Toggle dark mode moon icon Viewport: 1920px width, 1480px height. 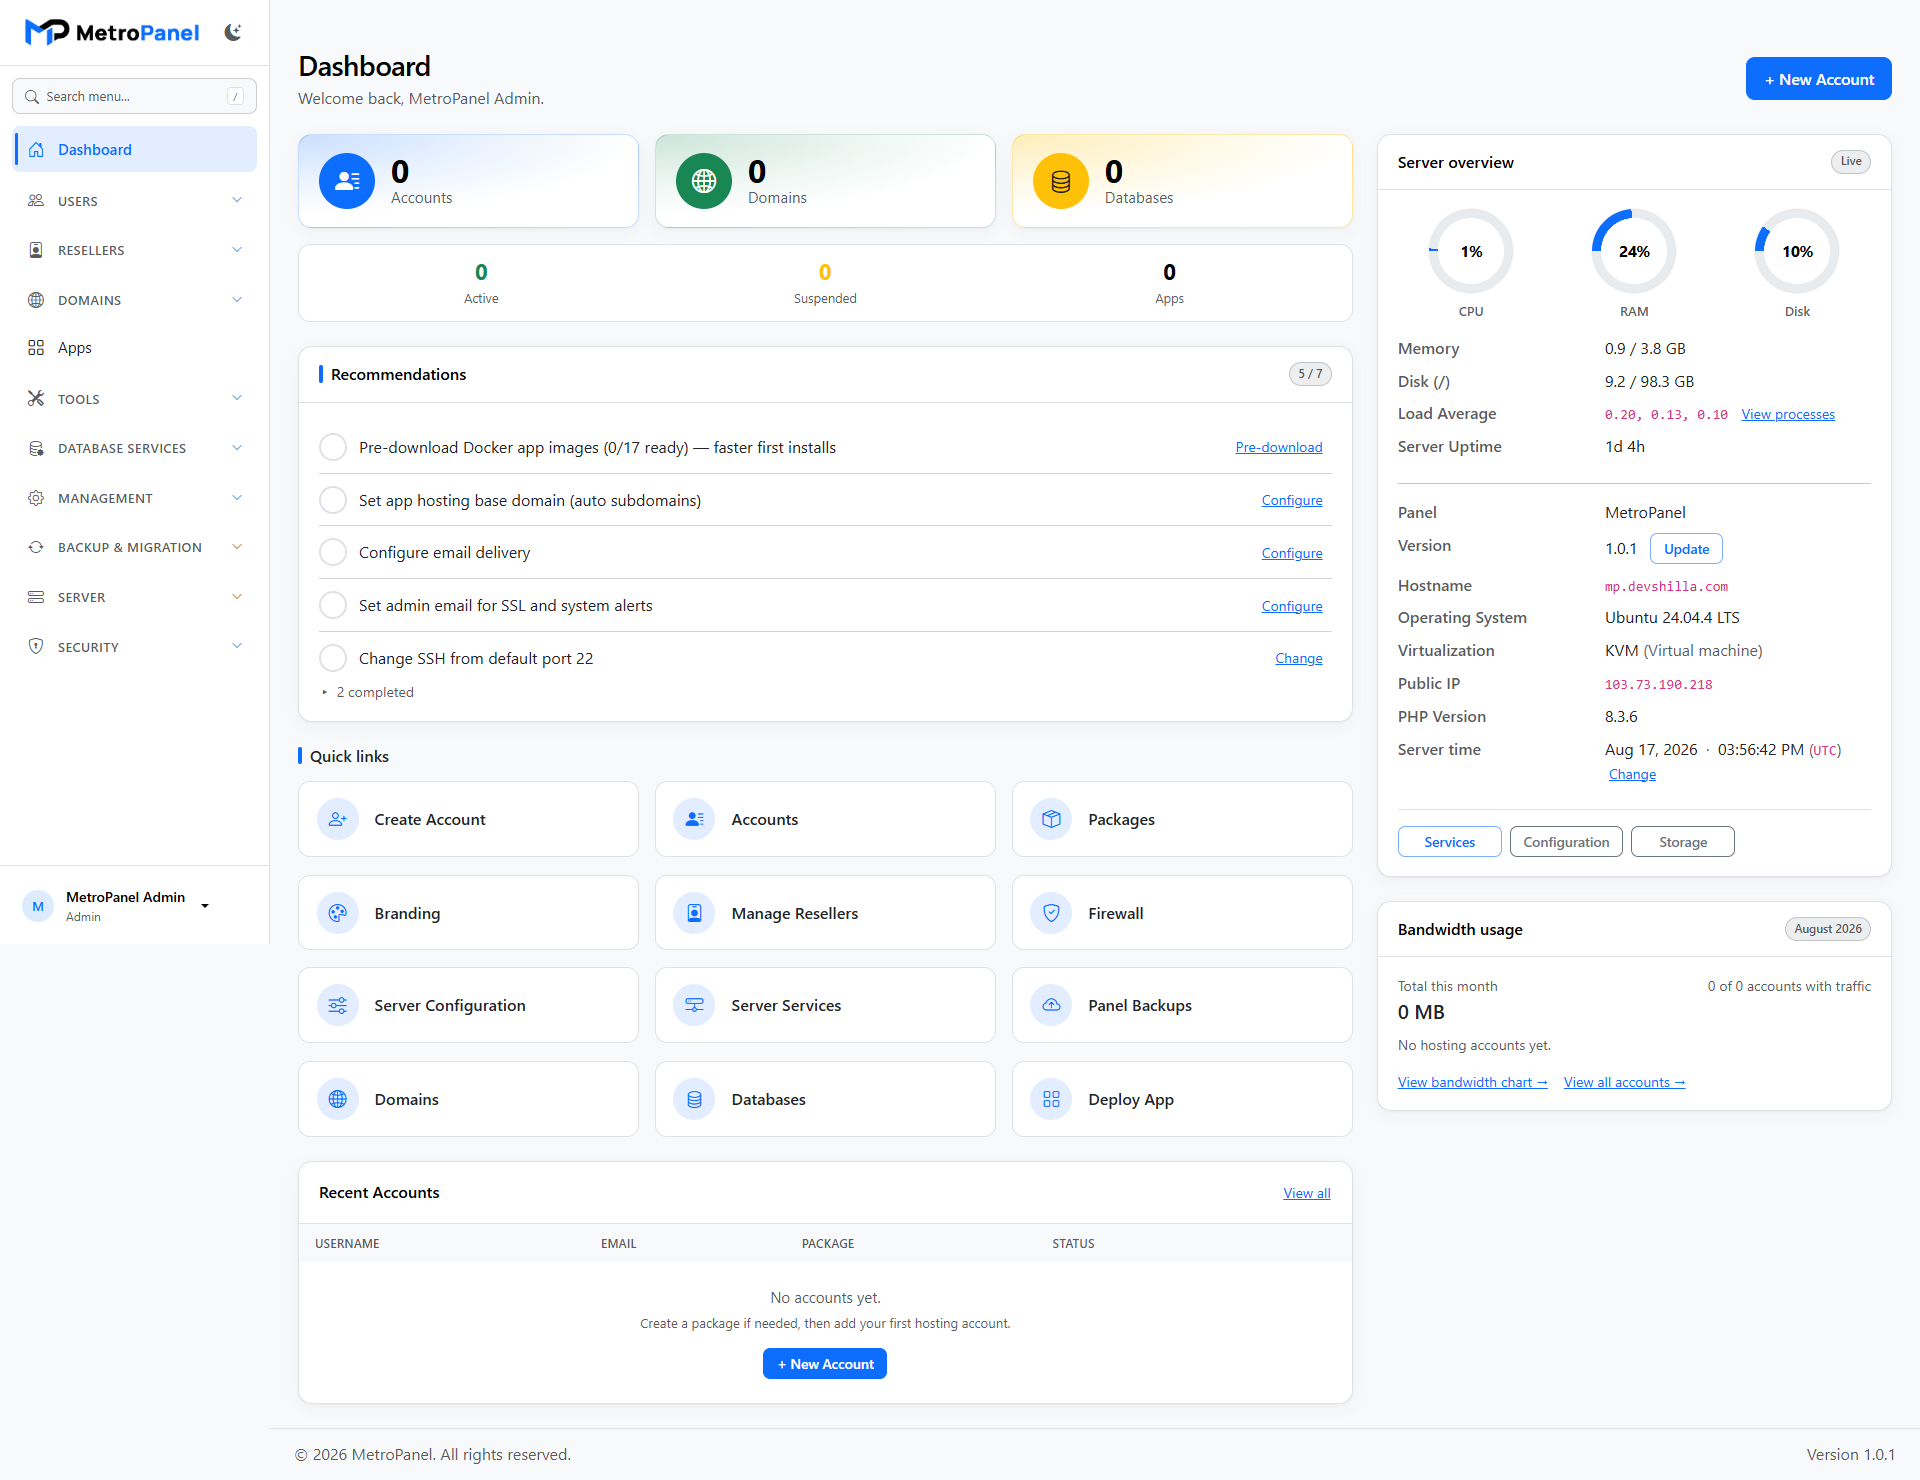(x=233, y=33)
